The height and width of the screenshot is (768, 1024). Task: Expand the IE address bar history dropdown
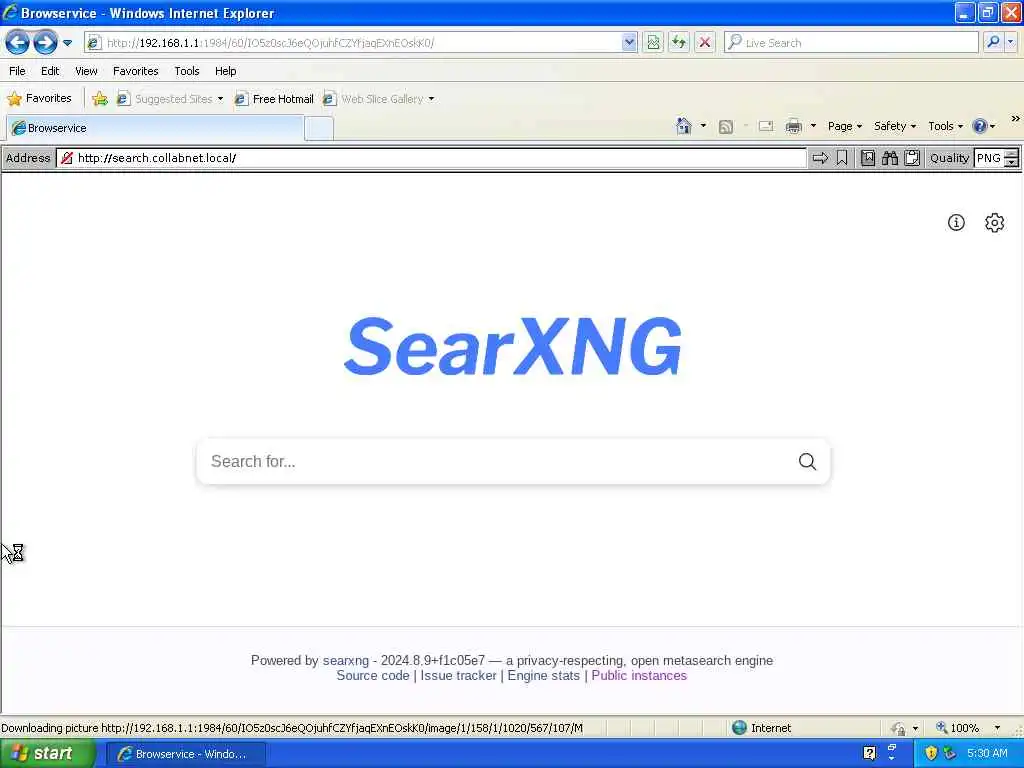(628, 43)
